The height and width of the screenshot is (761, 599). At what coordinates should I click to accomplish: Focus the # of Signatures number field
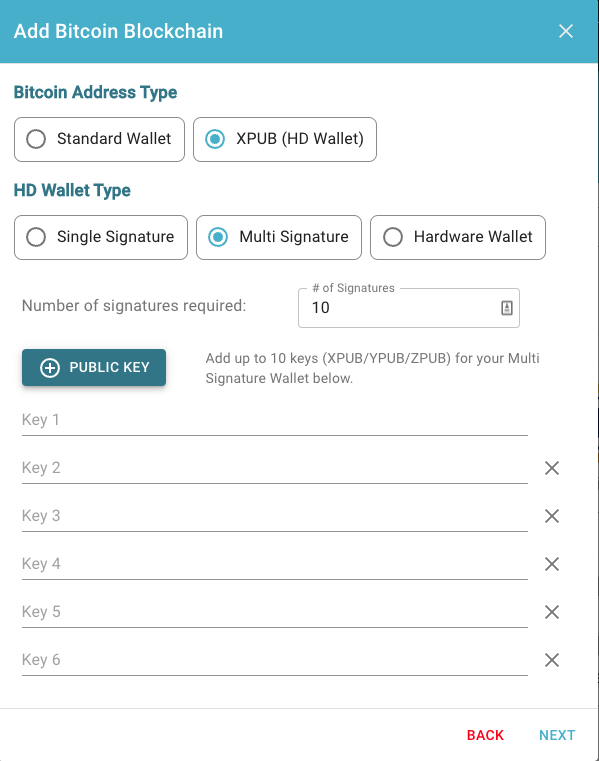(409, 308)
